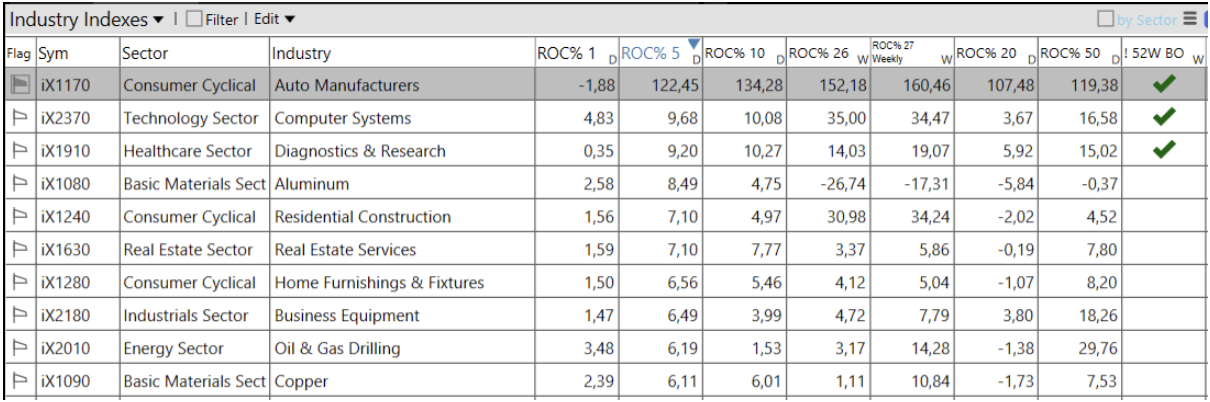The height and width of the screenshot is (402, 1210).
Task: Expand the Edit dropdown menu
Action: point(275,19)
